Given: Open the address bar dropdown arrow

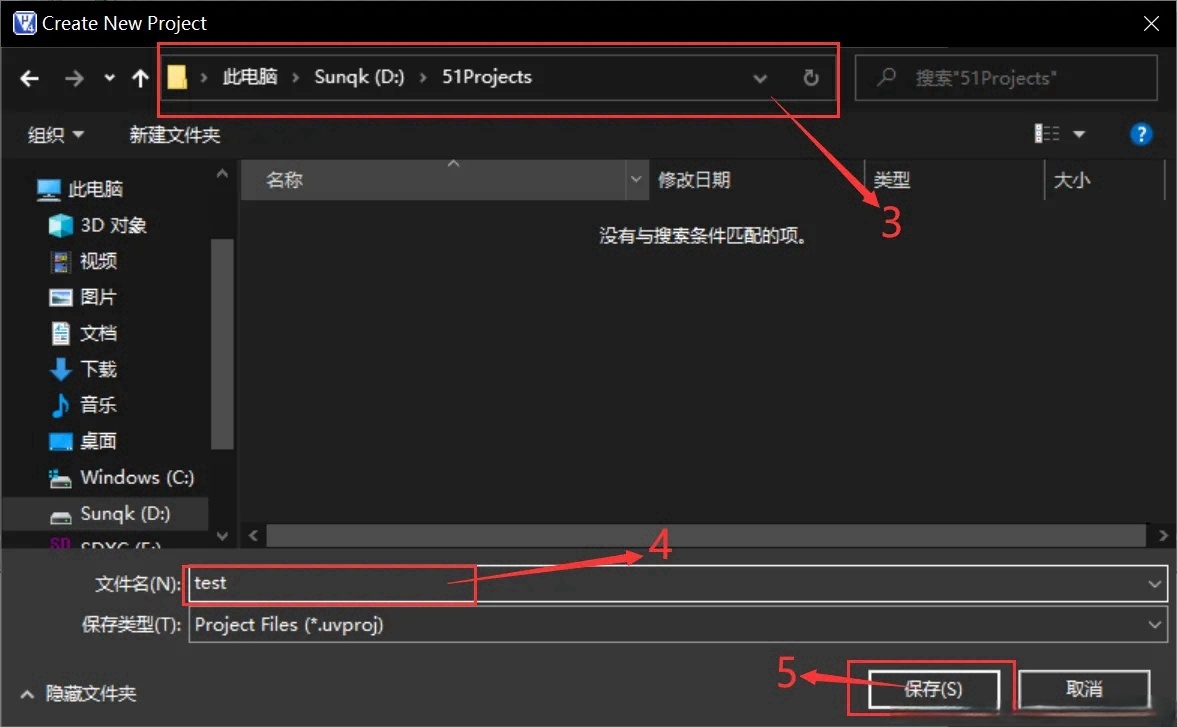Looking at the screenshot, I should pos(760,78).
